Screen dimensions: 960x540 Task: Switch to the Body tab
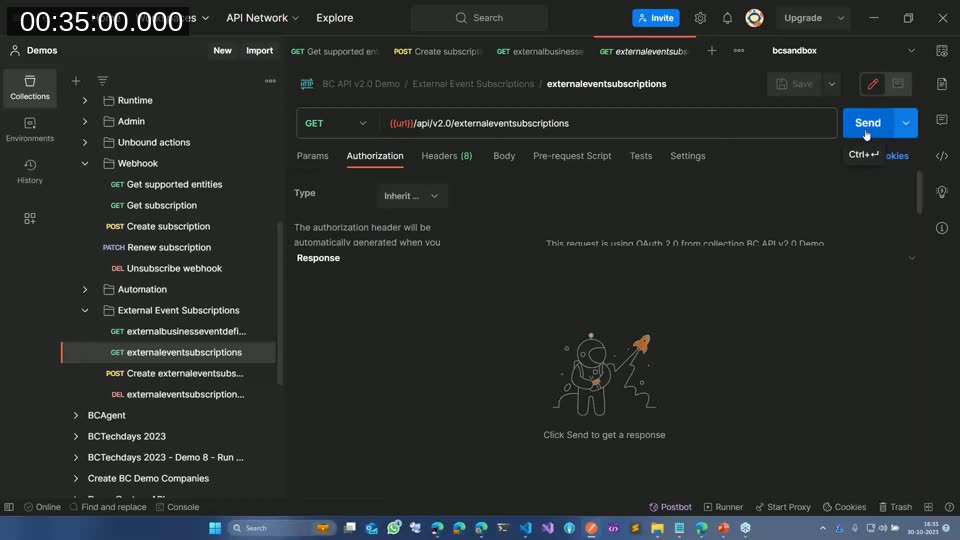504,156
